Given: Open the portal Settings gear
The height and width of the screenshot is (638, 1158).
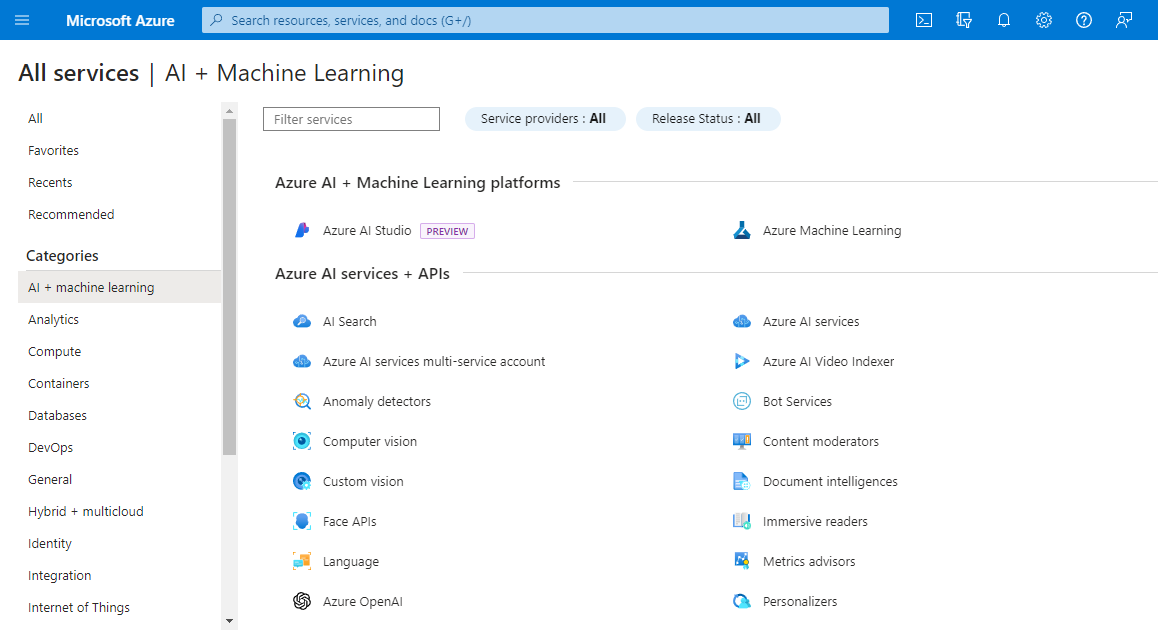Looking at the screenshot, I should coord(1043,19).
